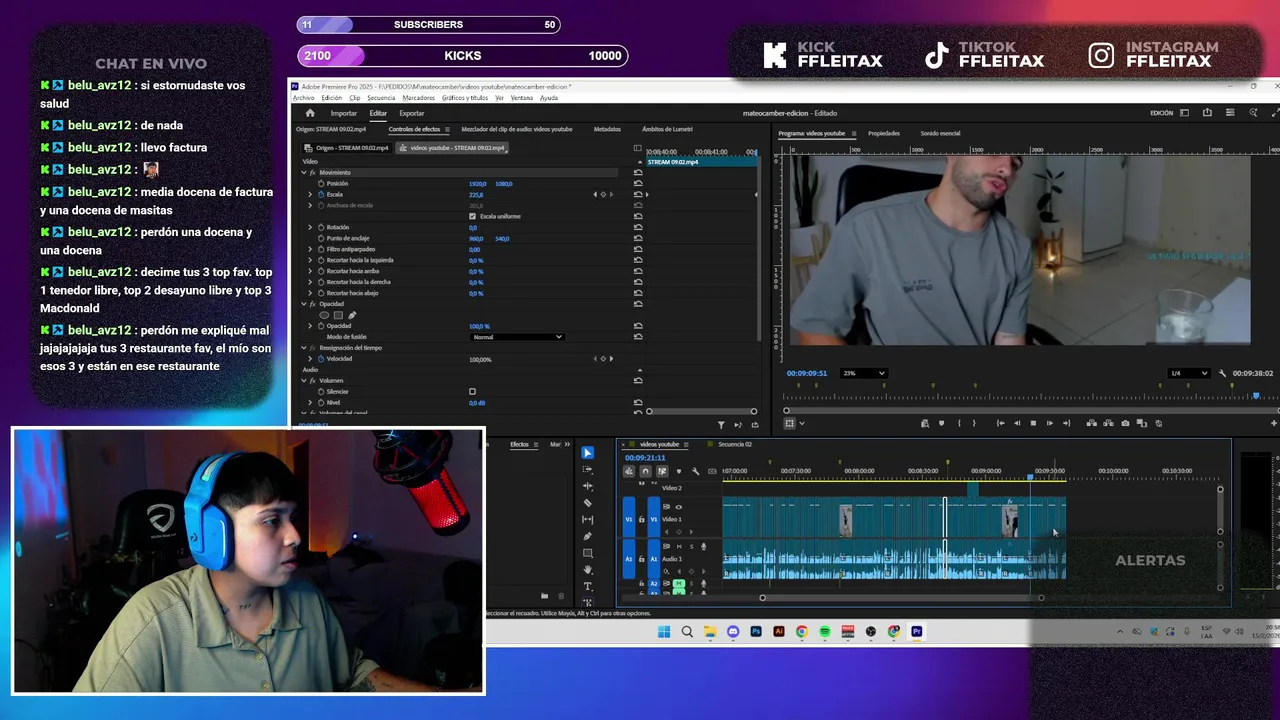
Task: Select the Slip tool
Action: 588,519
